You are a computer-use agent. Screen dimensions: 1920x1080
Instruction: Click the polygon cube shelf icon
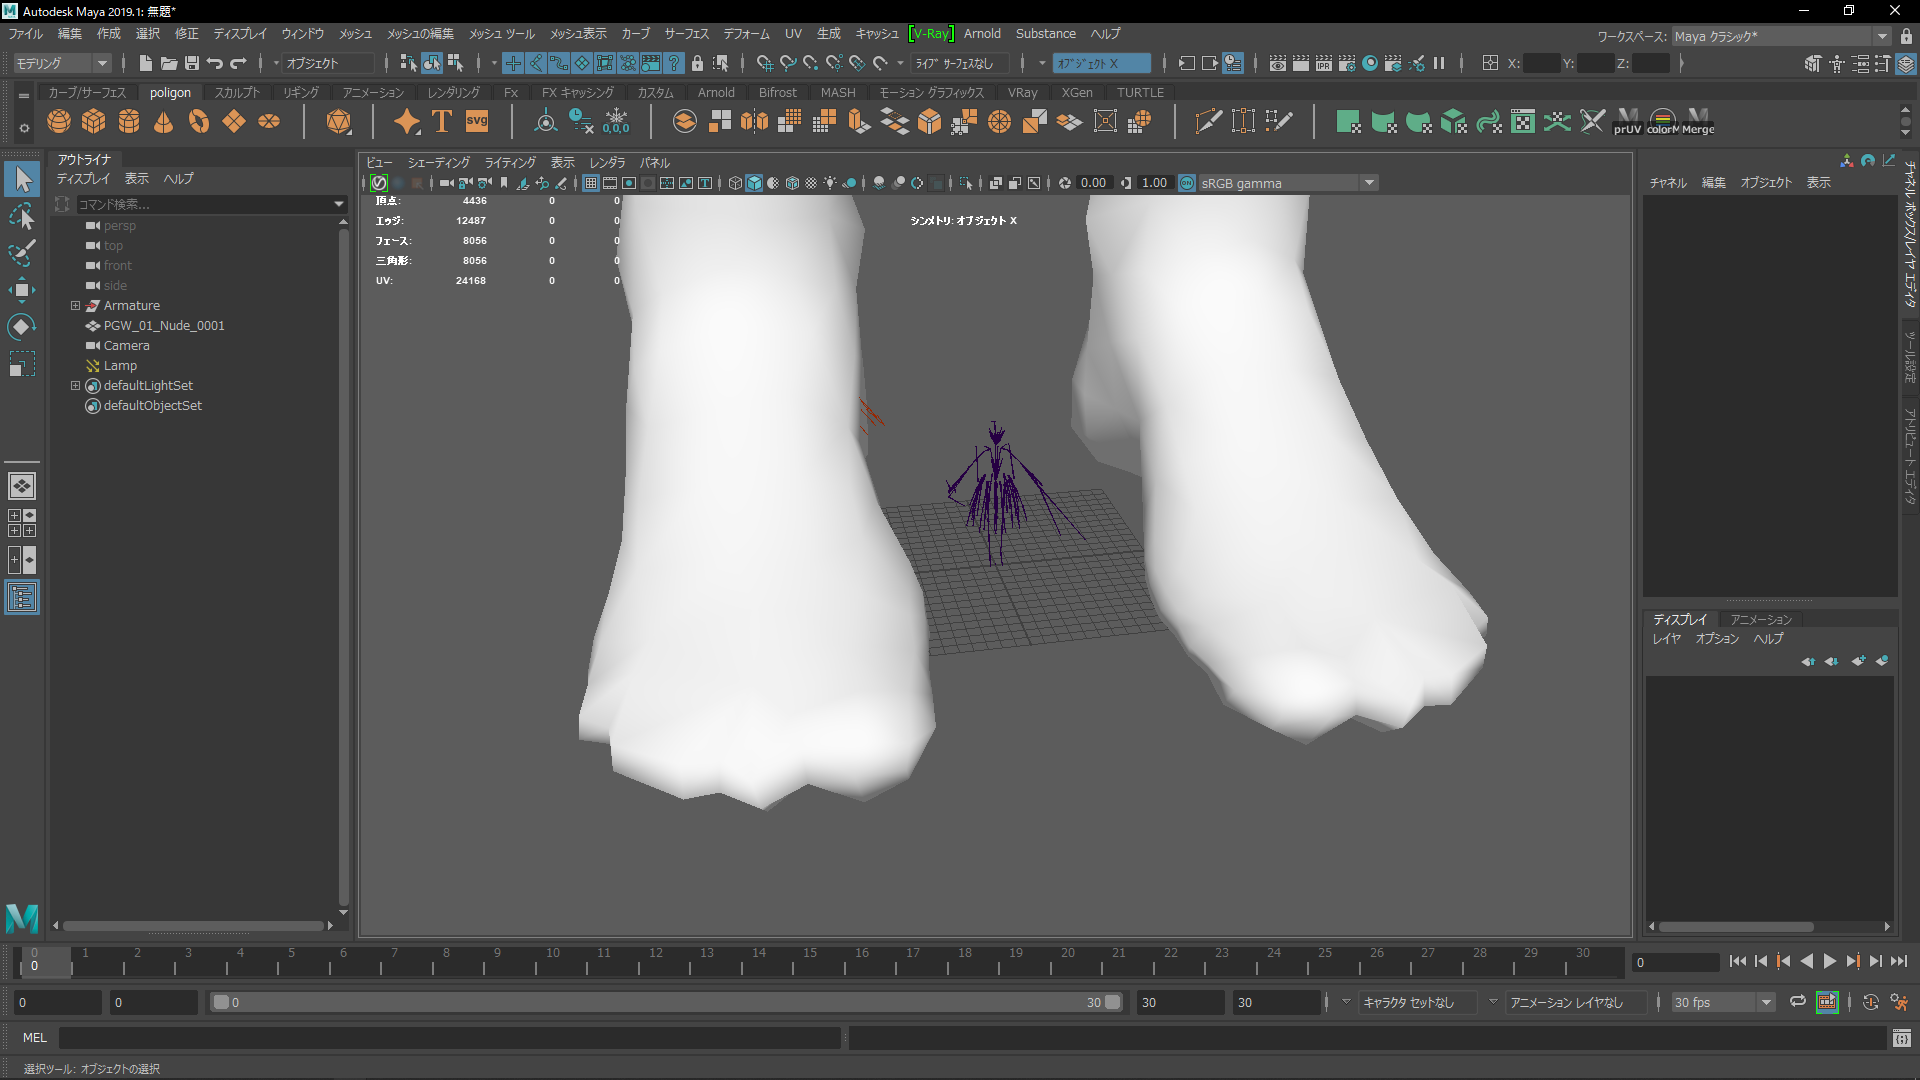94,121
